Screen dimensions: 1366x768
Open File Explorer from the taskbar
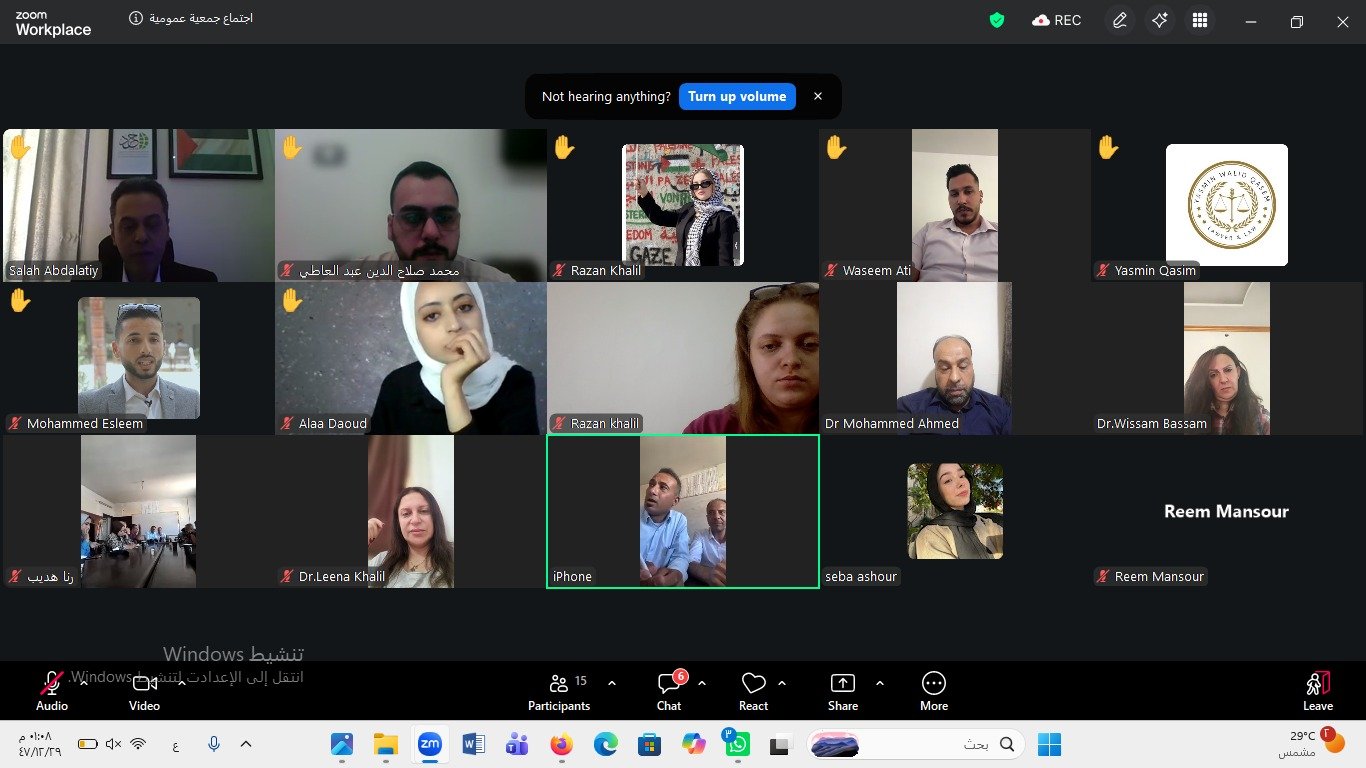(386, 744)
